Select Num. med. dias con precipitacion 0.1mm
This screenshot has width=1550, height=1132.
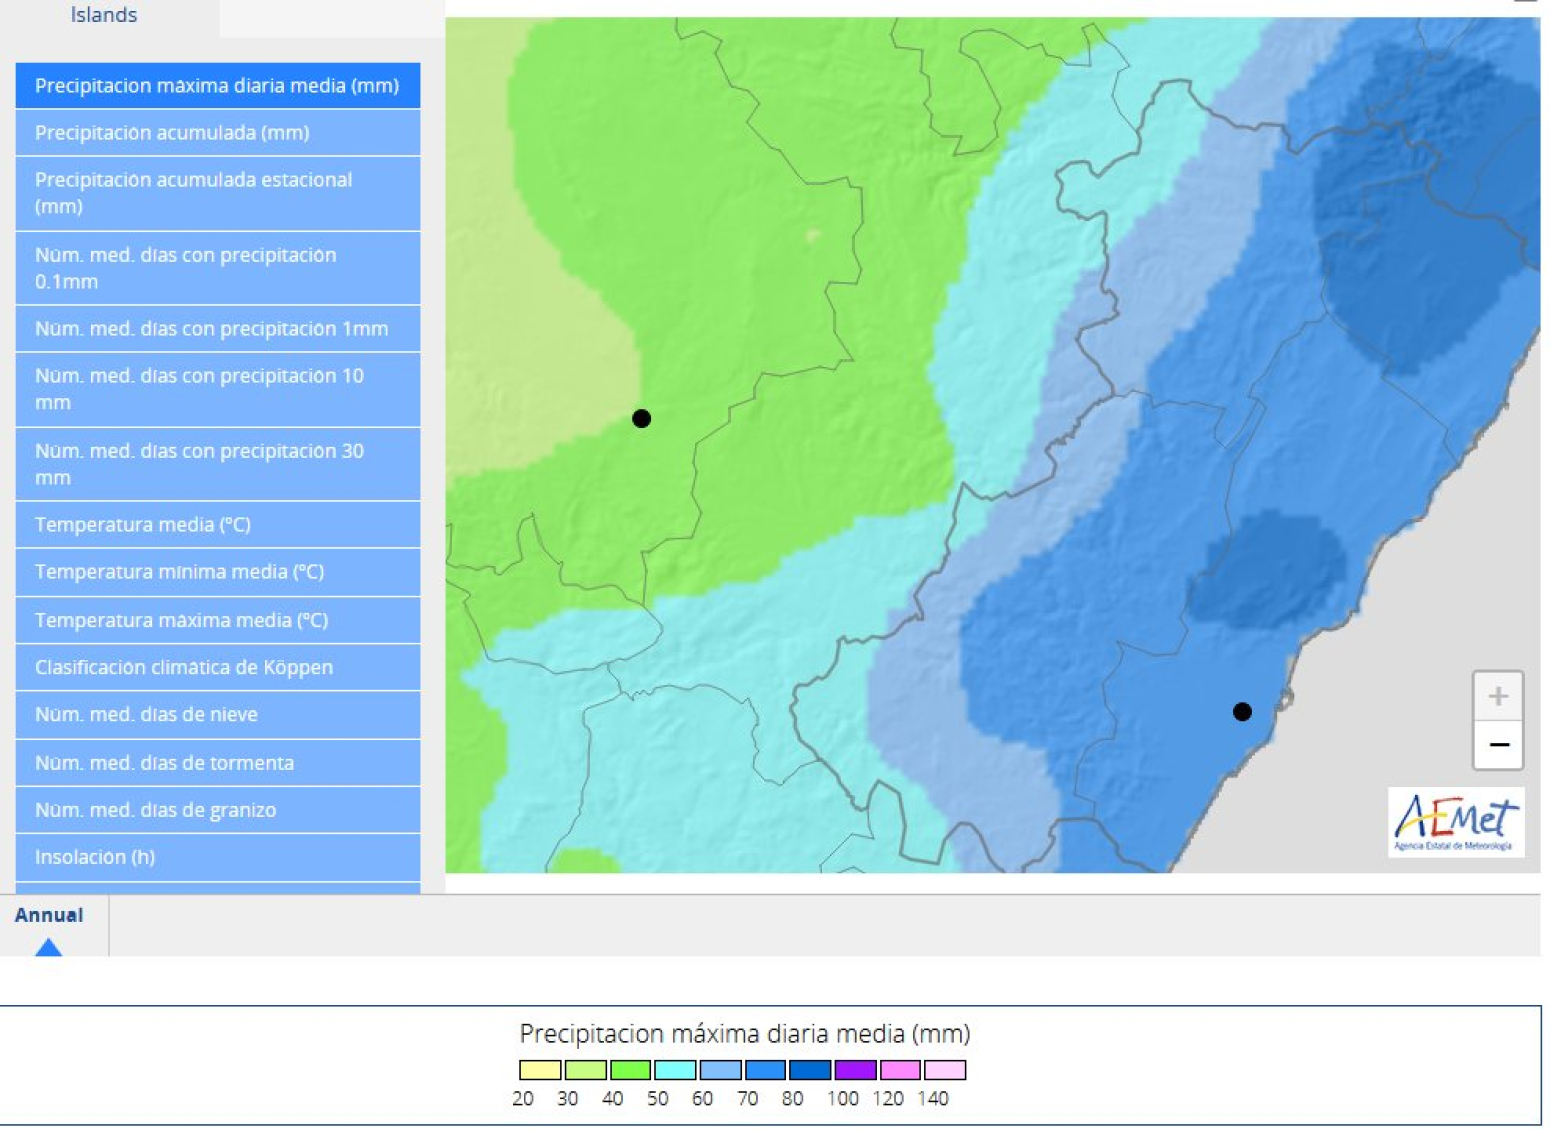click(x=218, y=268)
